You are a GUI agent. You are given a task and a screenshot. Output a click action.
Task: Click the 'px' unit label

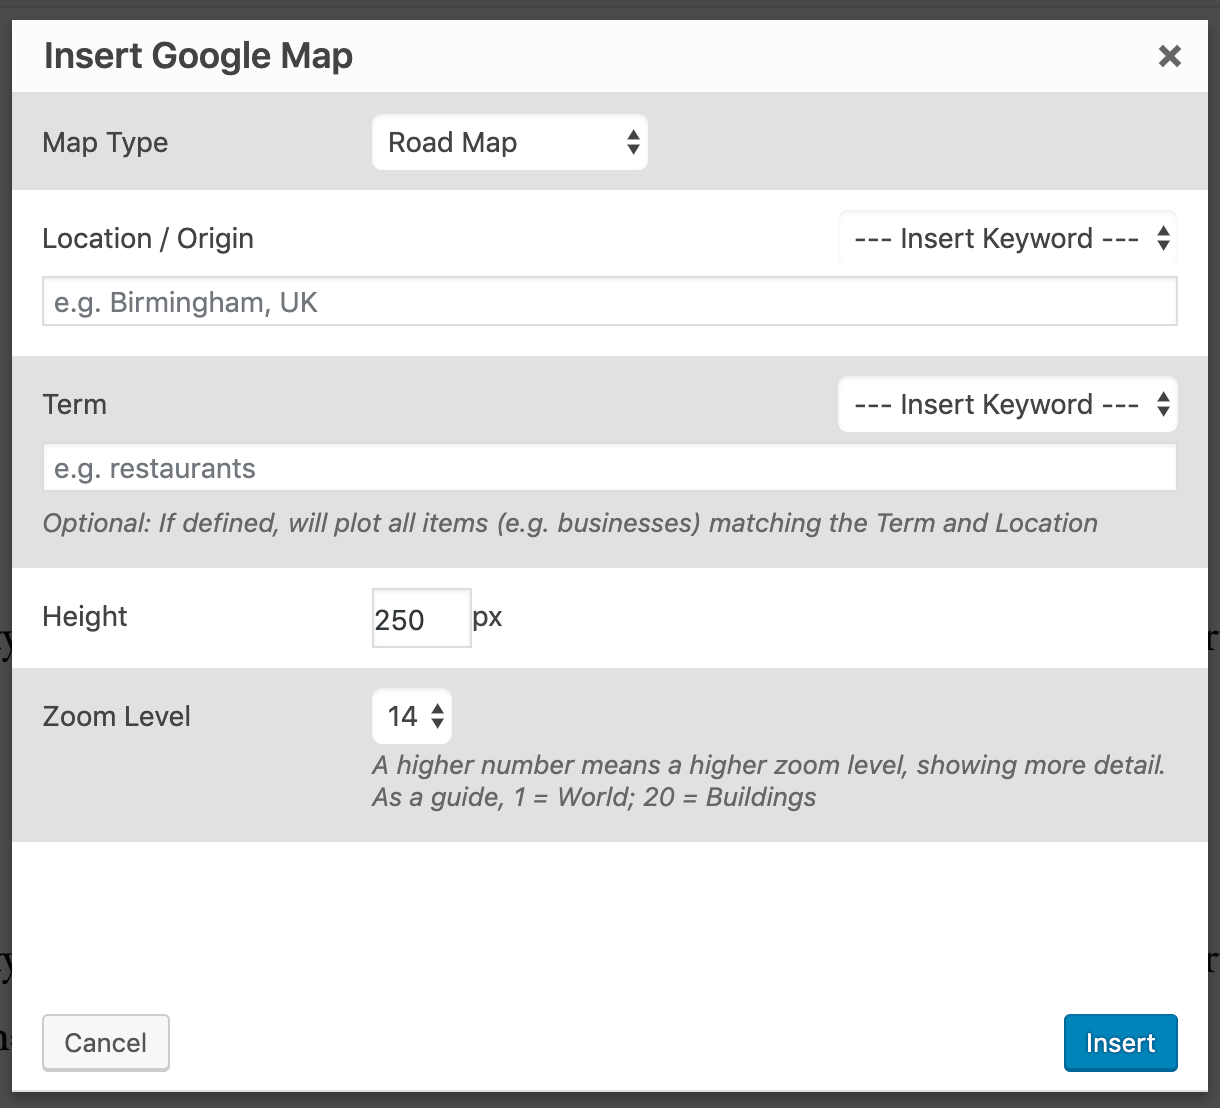pyautogui.click(x=487, y=618)
